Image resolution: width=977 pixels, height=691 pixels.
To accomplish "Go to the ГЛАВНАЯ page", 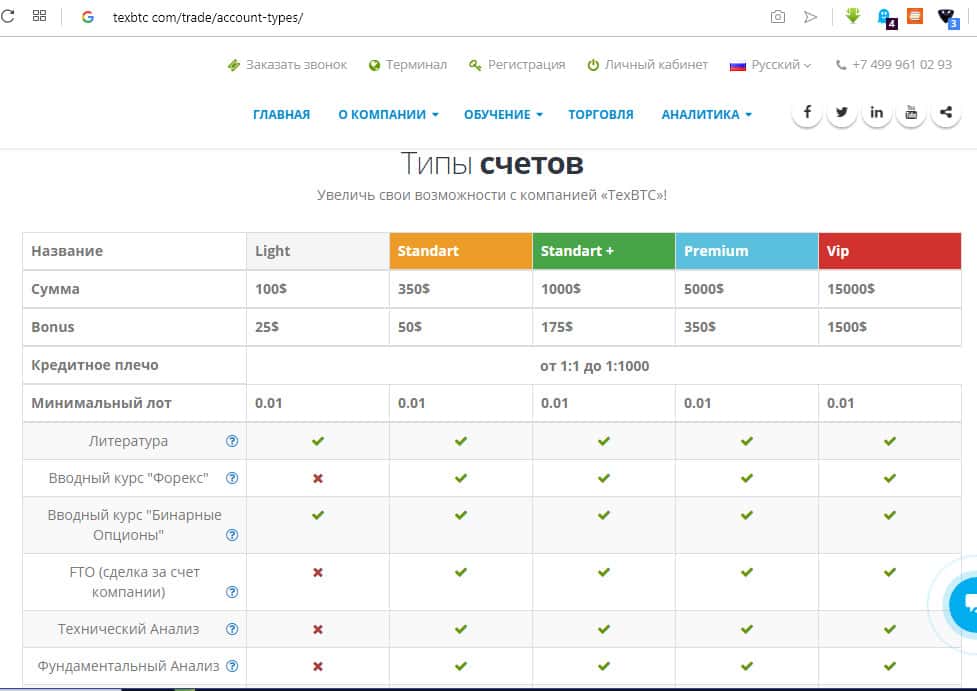I will tap(281, 115).
